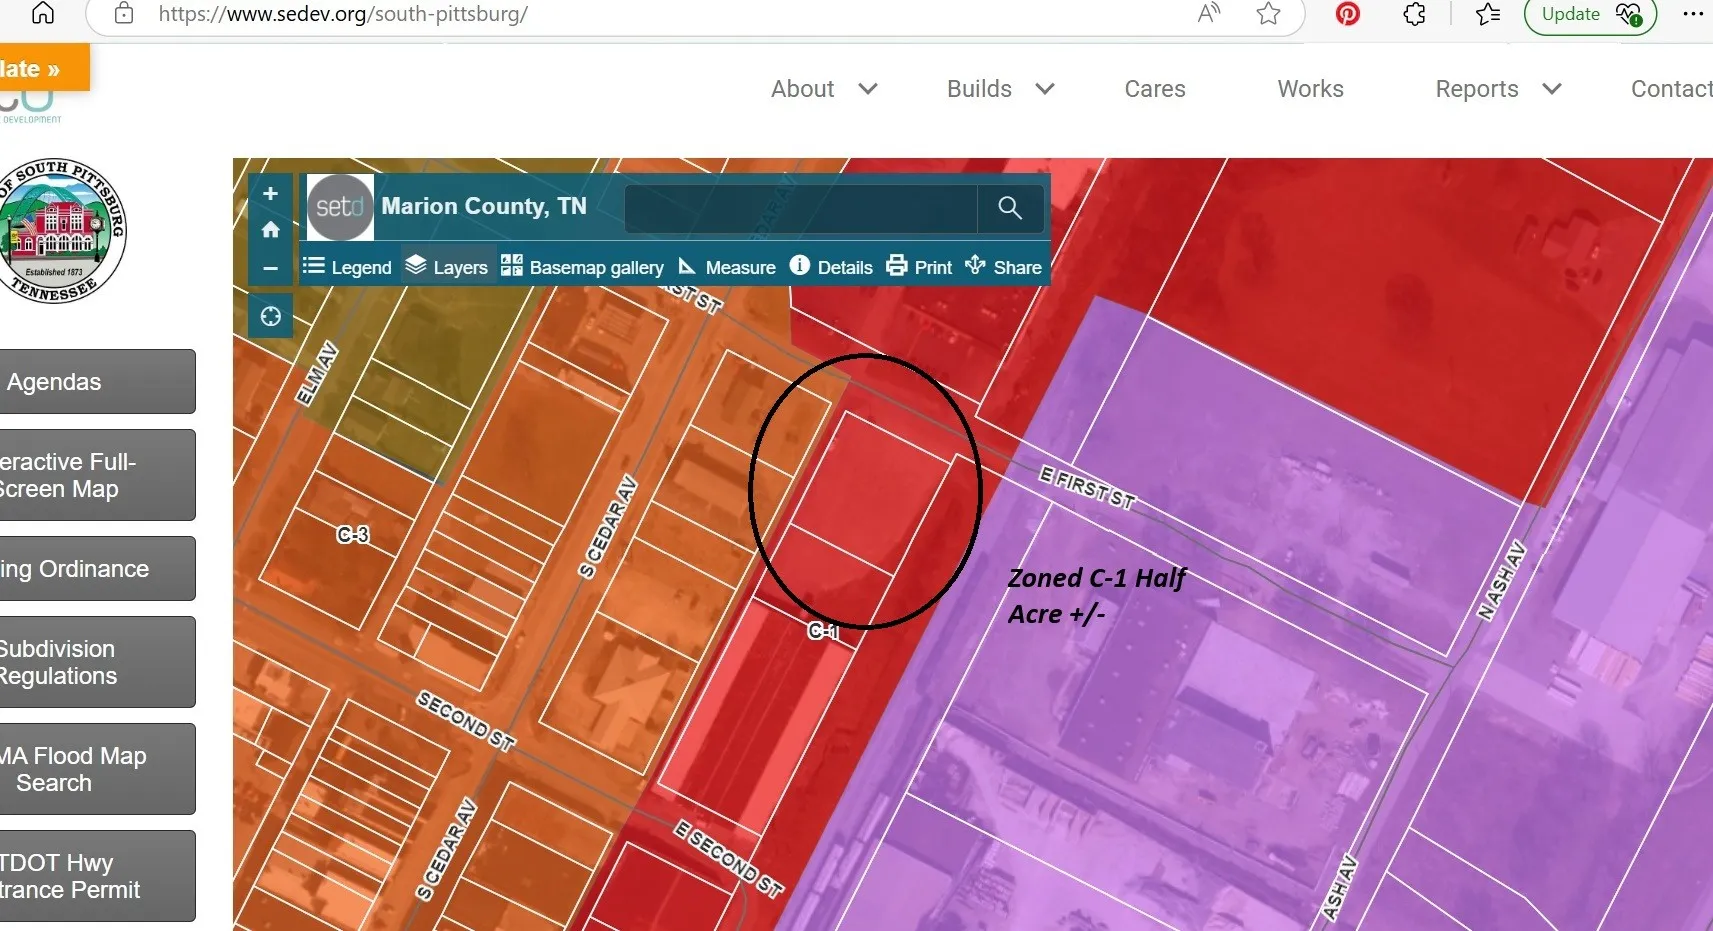Viewport: 1713px width, 931px height.
Task: Open browser settings ellipsis menu
Action: [x=1693, y=13]
